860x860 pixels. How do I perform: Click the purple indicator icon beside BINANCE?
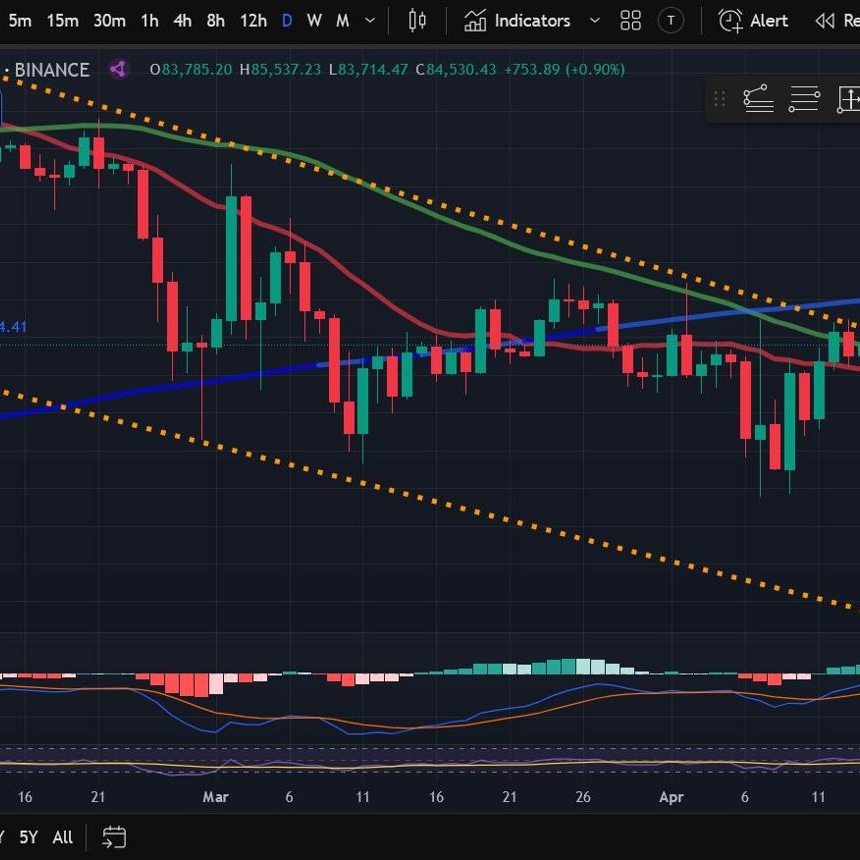pos(118,69)
